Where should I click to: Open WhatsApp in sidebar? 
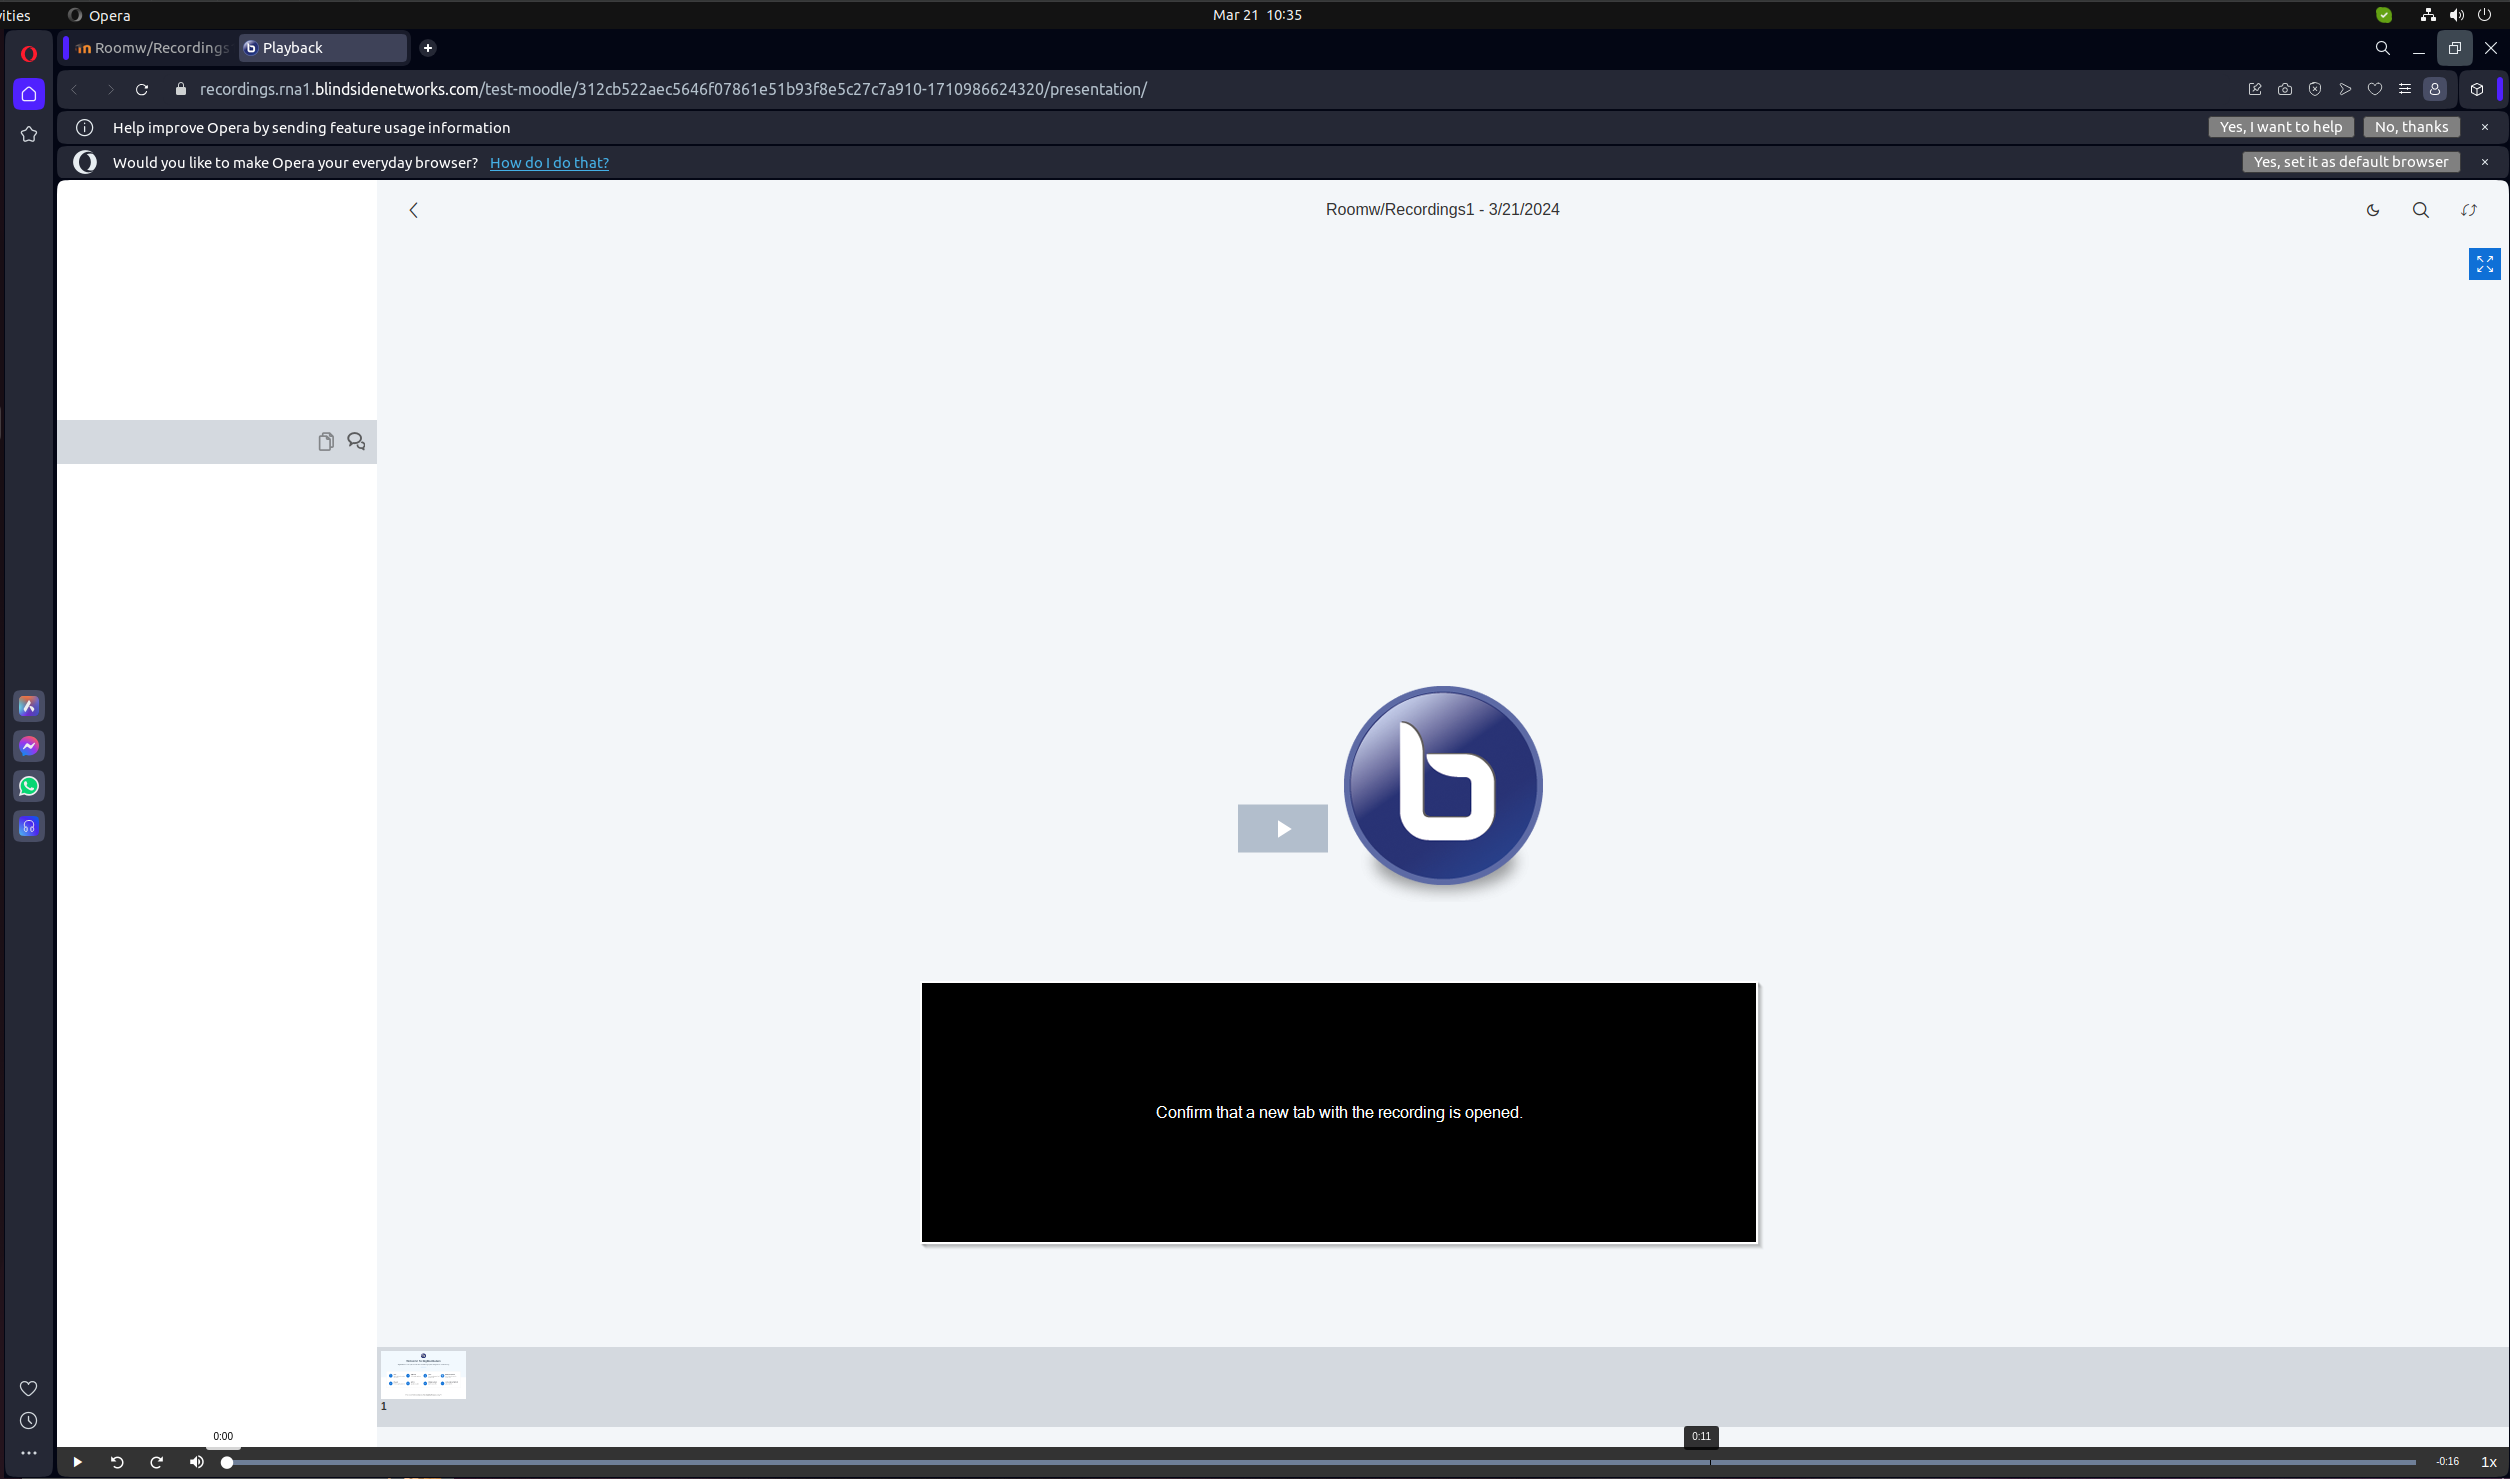pos(29,786)
